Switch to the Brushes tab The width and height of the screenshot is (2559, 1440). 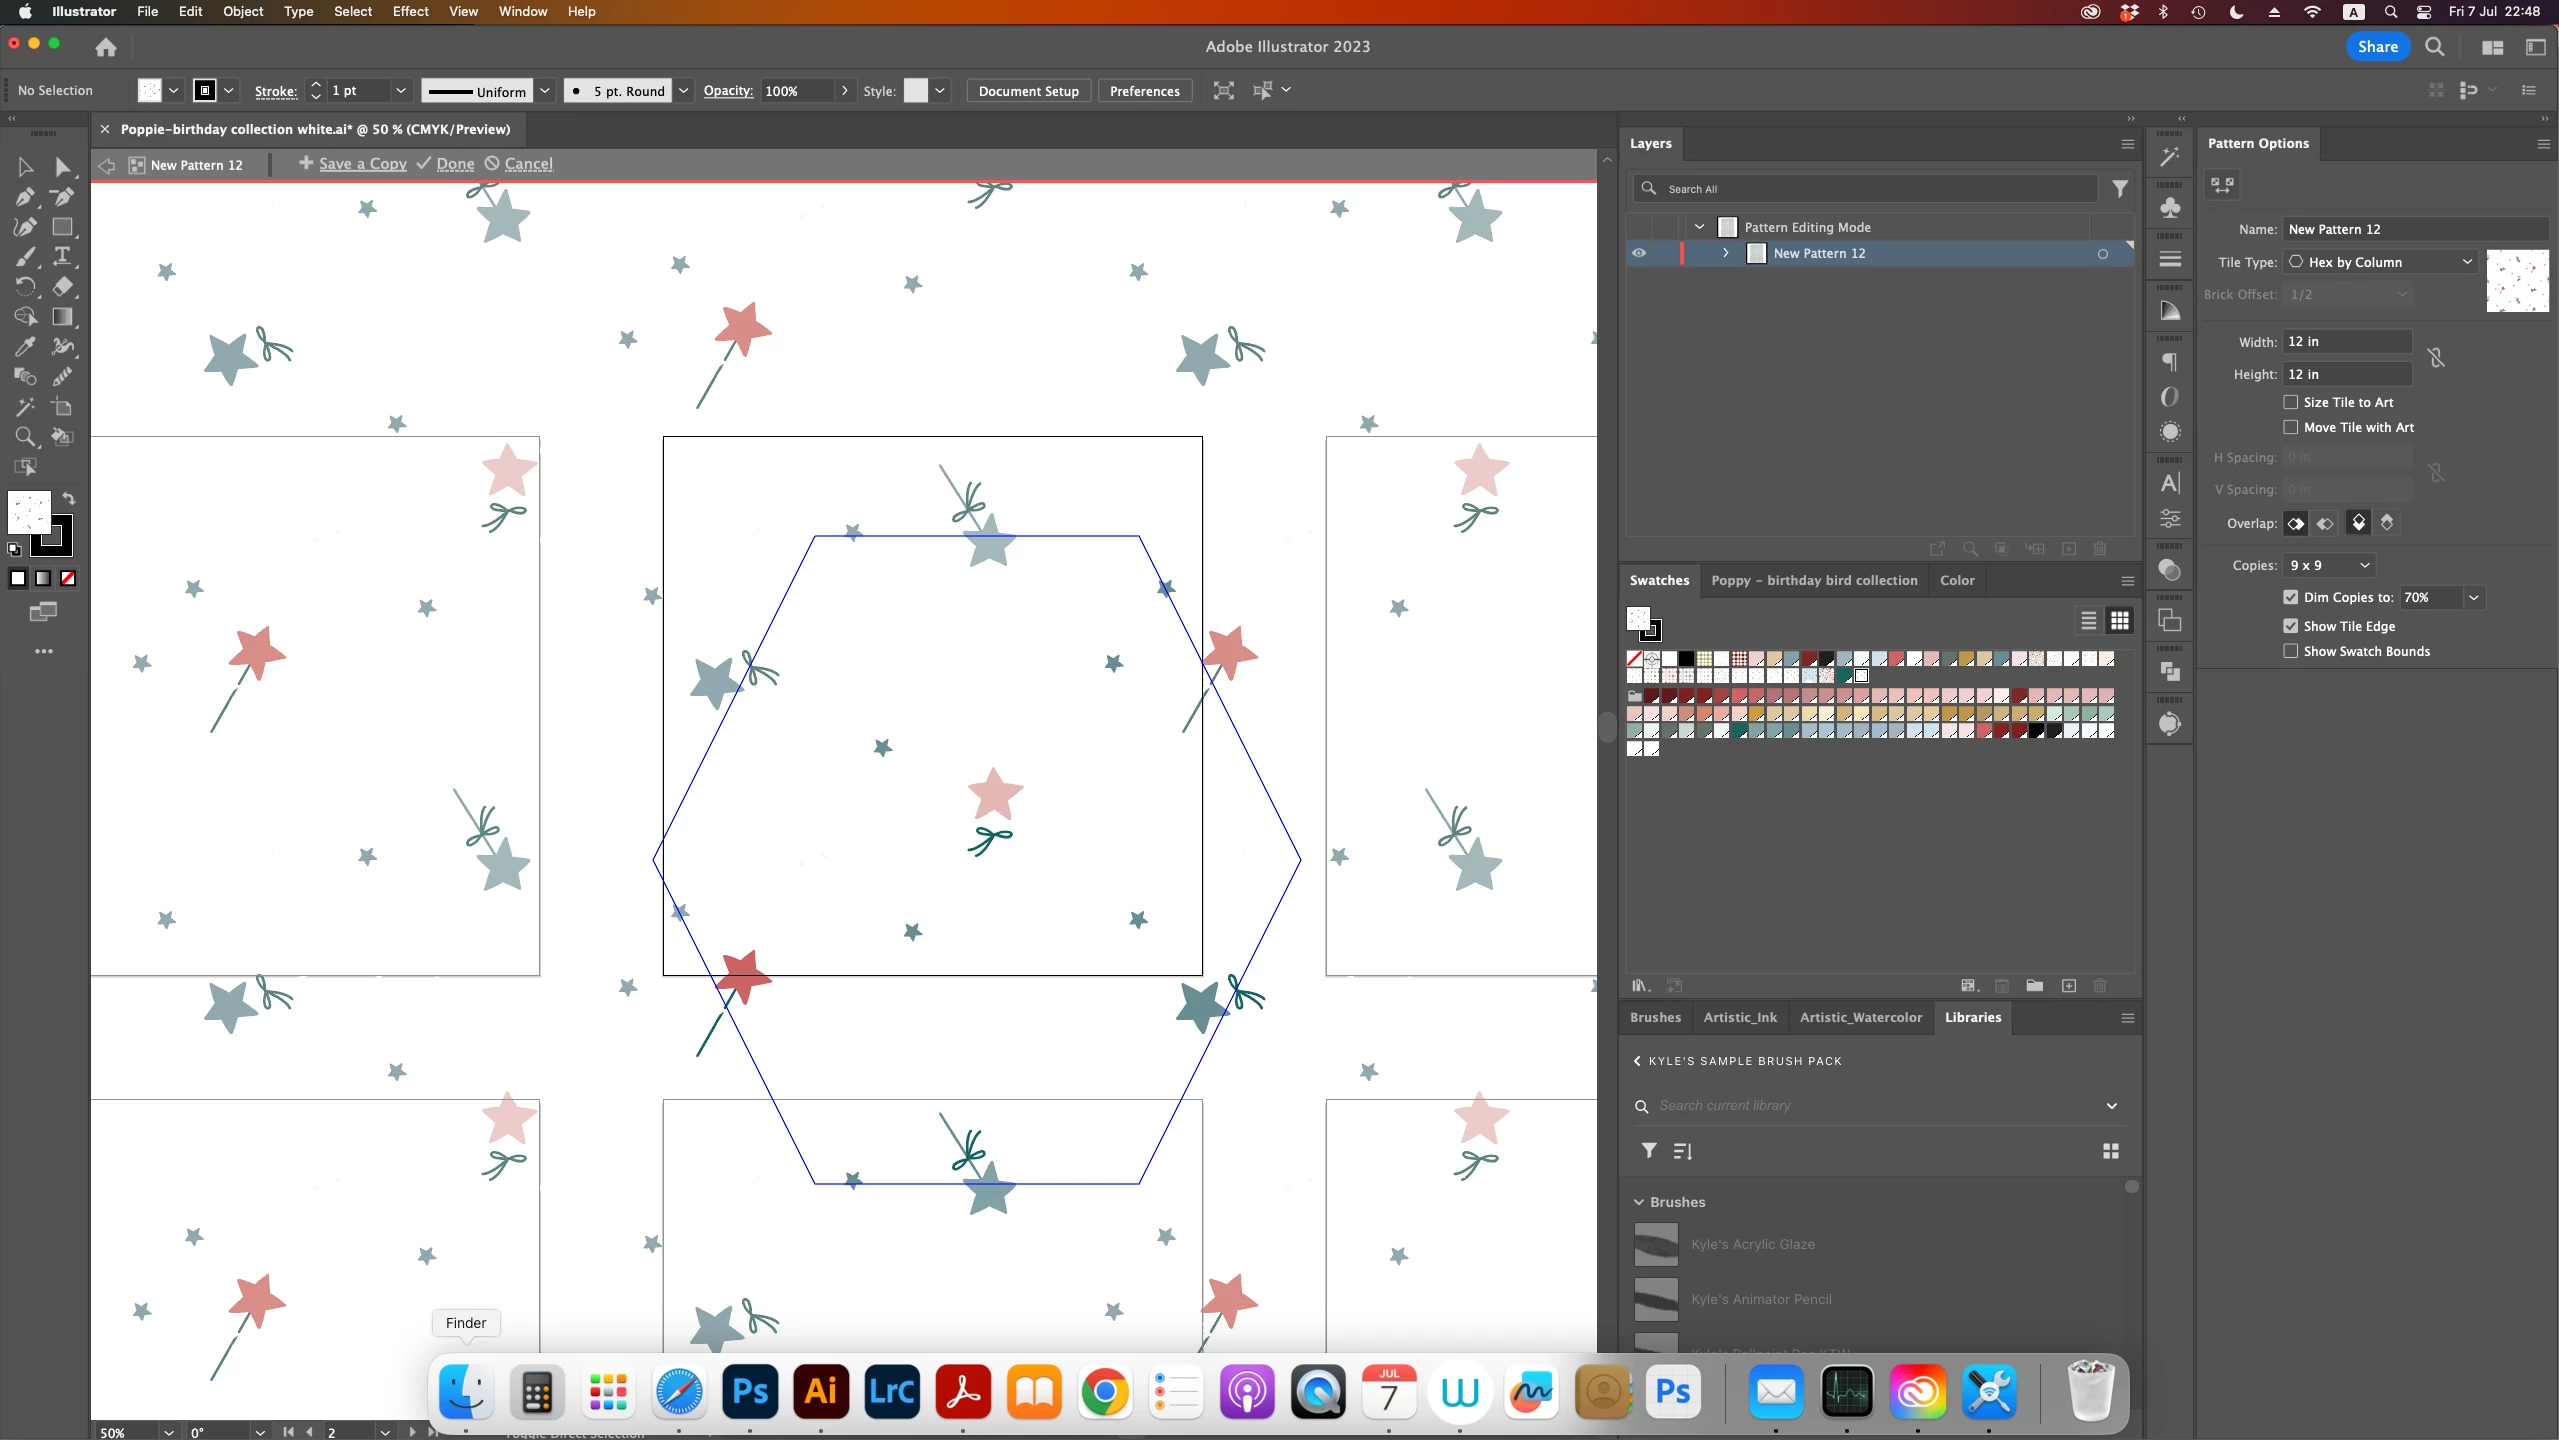point(1655,1017)
